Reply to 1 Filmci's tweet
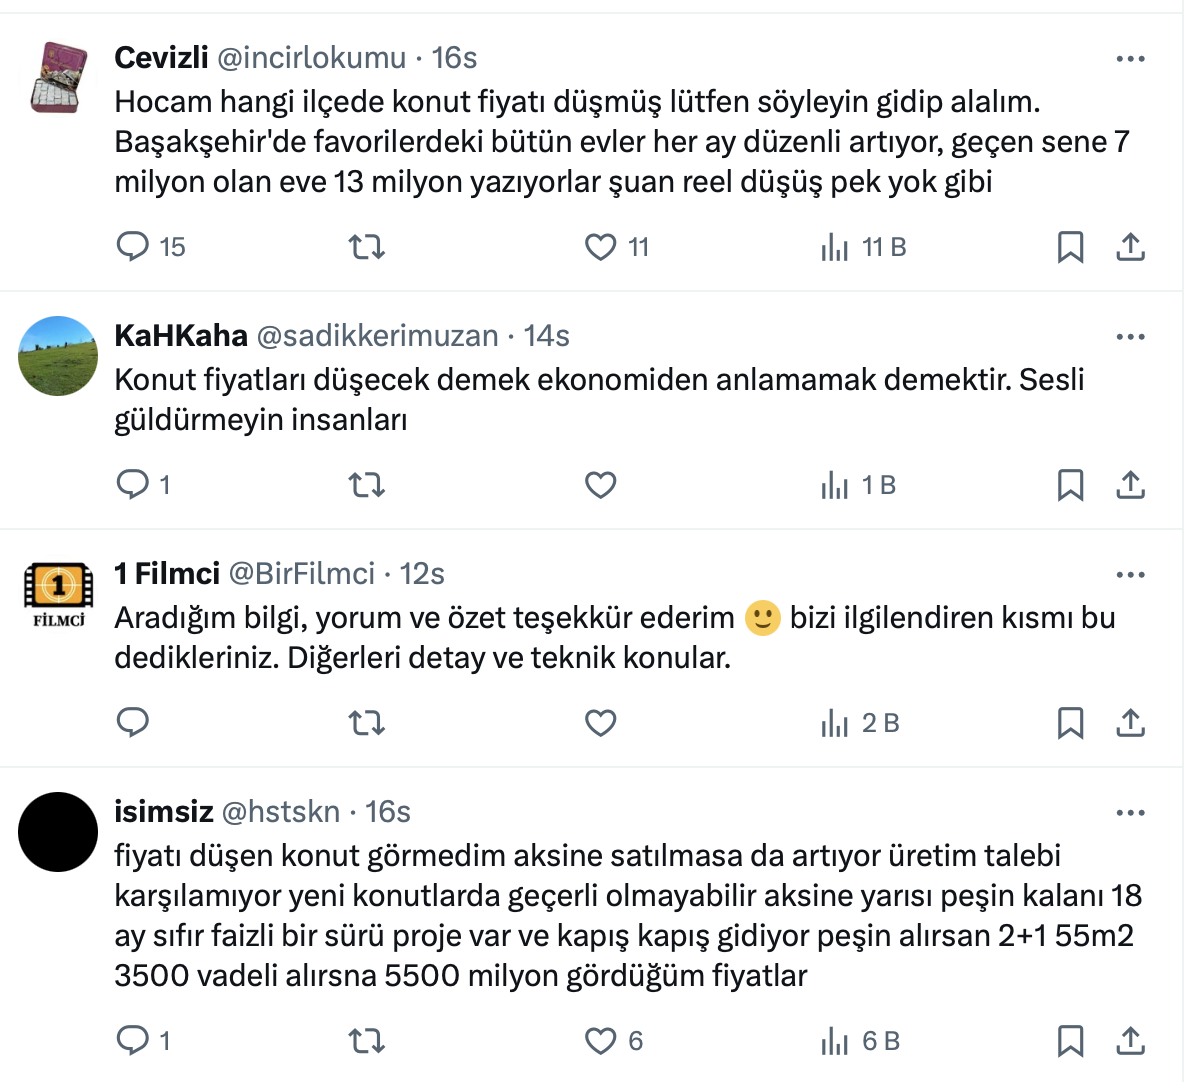This screenshot has width=1198, height=1082. tap(133, 722)
